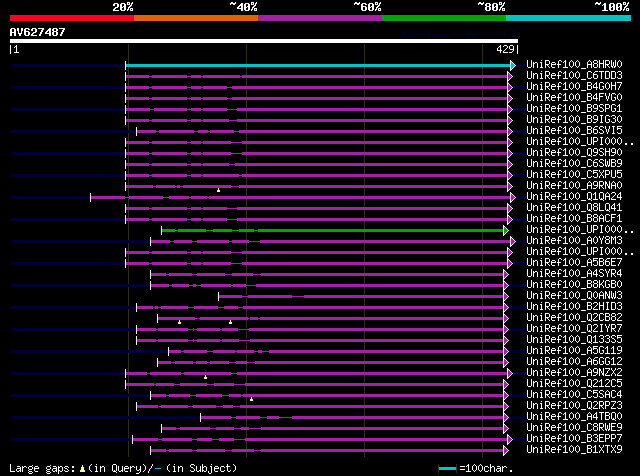Viewport: 640px width, 476px height.
Task: Click the yellow gap marker below A9NZX2 alignment
Action: click(205, 377)
